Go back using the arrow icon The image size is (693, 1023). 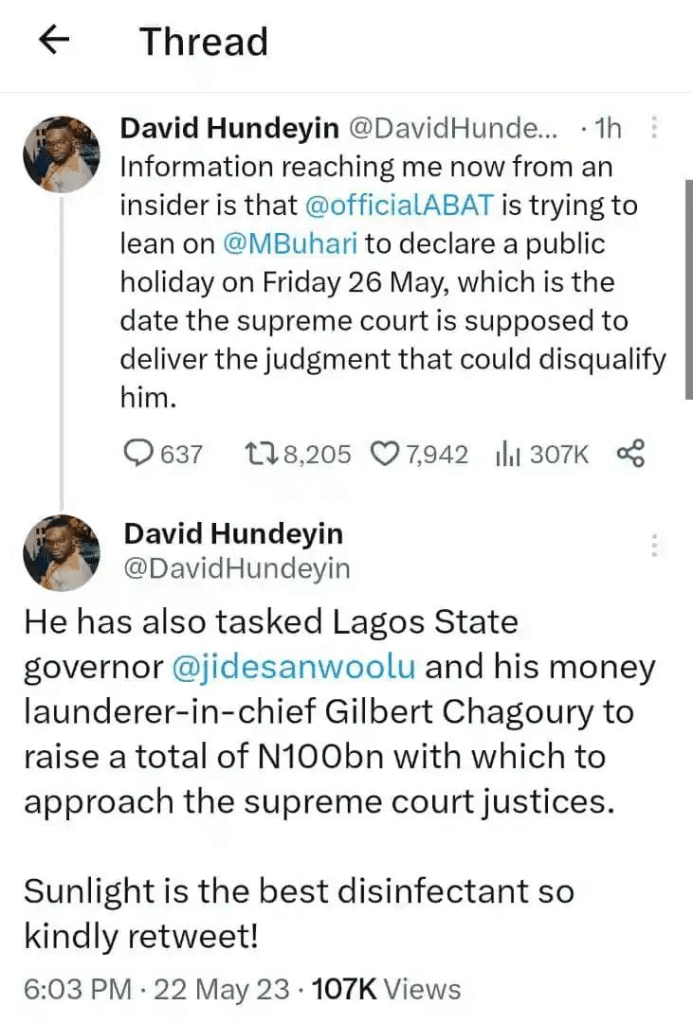(x=54, y=41)
